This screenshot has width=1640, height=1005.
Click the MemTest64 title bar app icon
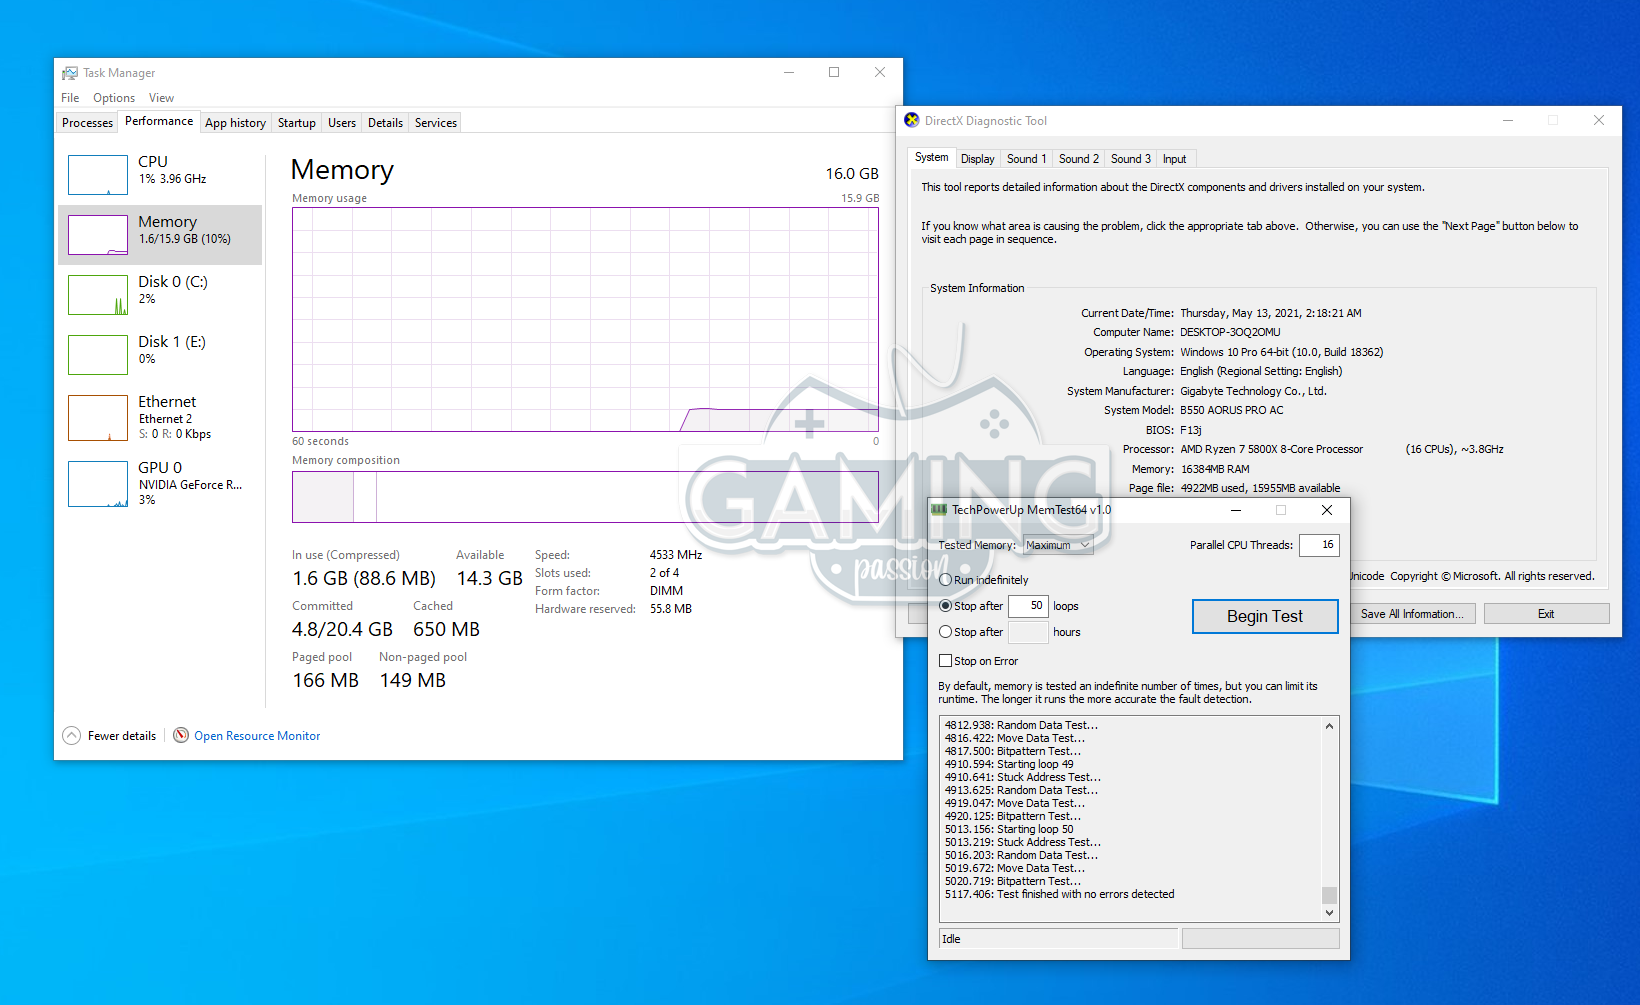click(939, 510)
